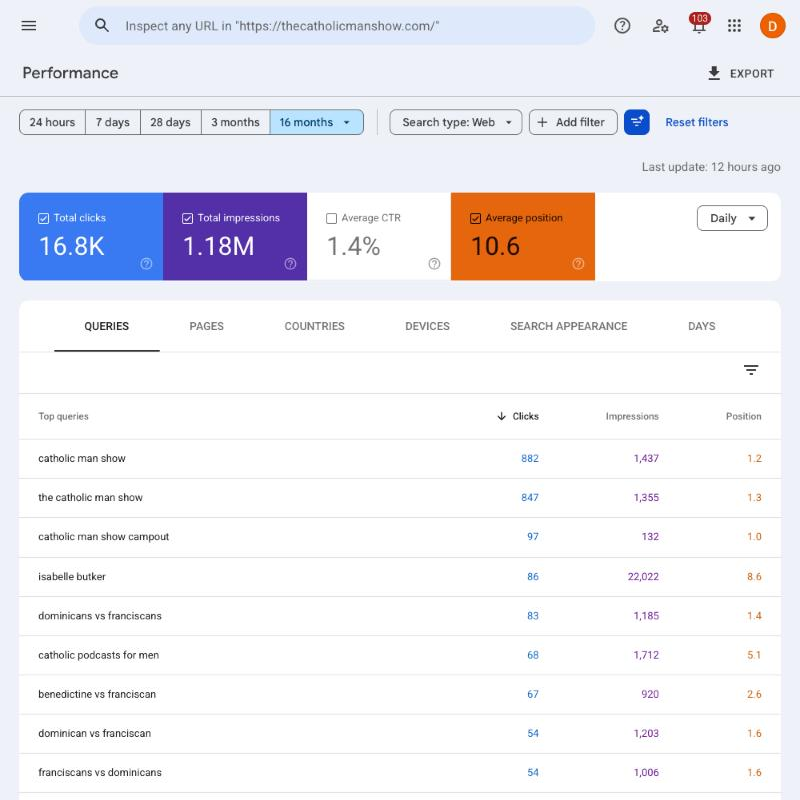Sort by the Impressions column header
This screenshot has height=800, width=800.
coord(632,416)
